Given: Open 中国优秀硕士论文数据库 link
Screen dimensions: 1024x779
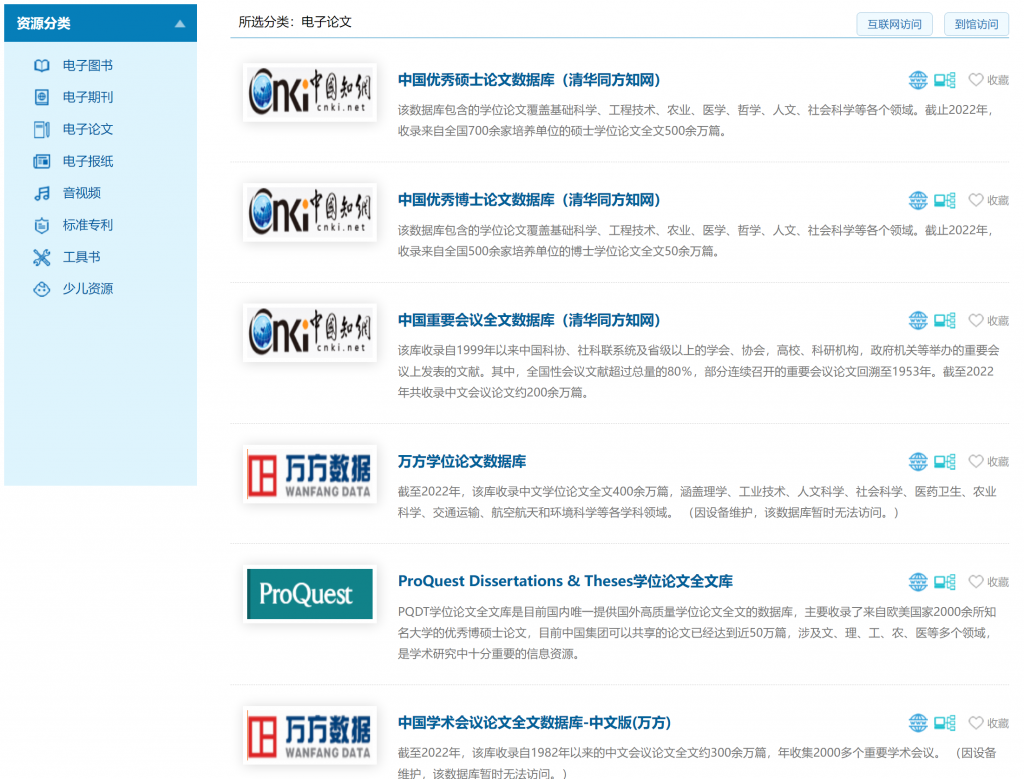Looking at the screenshot, I should 529,80.
